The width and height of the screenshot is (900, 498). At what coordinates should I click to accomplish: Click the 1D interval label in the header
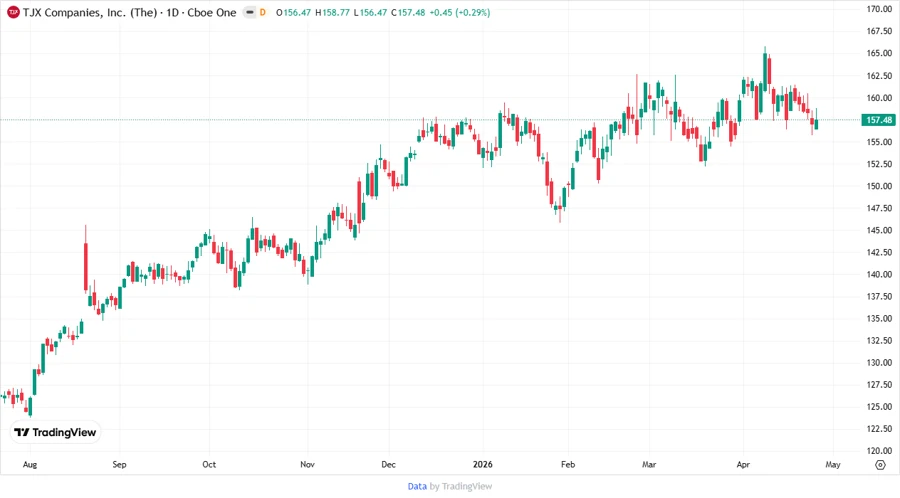point(173,12)
